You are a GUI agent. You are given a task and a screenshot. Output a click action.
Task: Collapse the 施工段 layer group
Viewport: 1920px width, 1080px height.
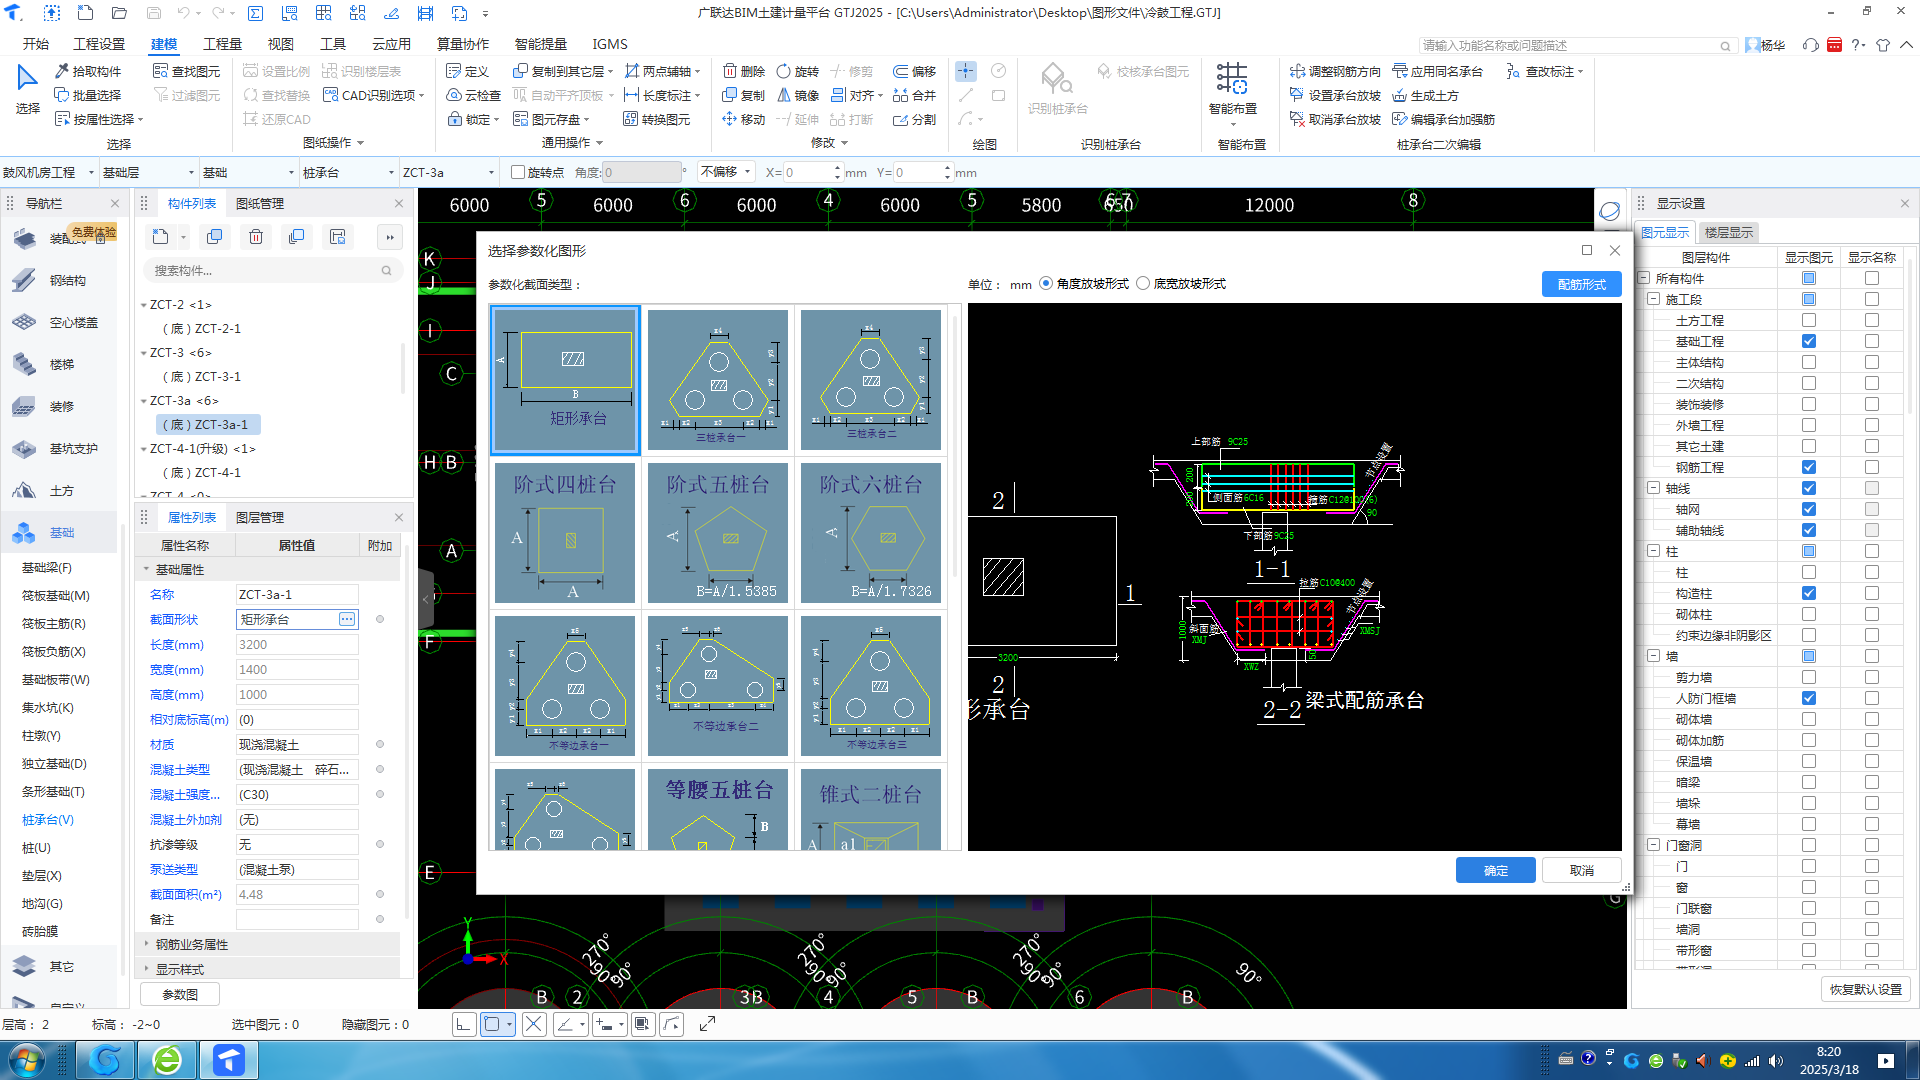pyautogui.click(x=1654, y=299)
